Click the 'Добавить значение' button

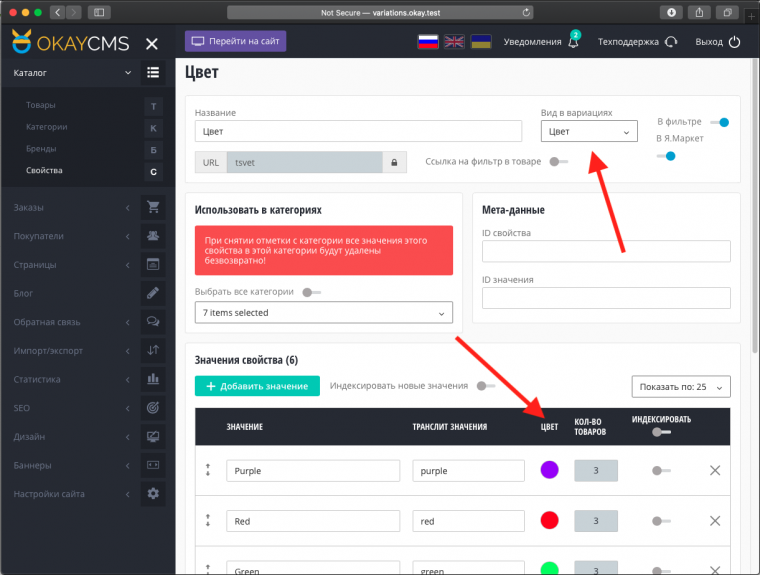pos(257,386)
